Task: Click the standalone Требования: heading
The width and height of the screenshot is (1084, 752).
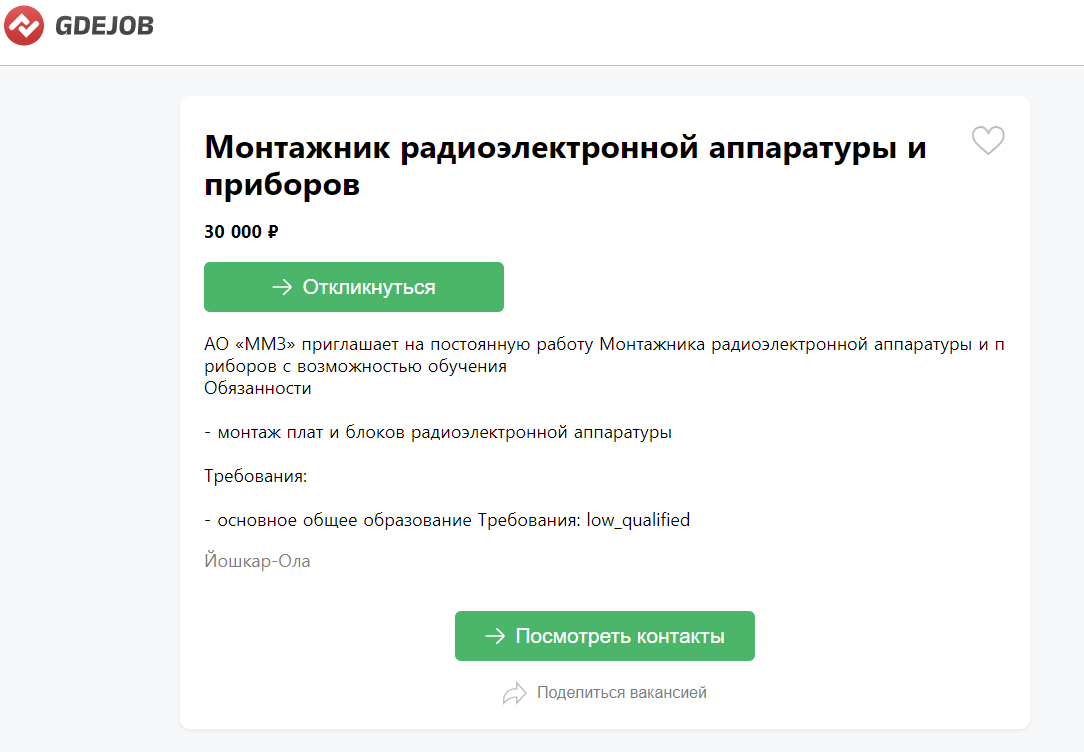Action: [255, 476]
